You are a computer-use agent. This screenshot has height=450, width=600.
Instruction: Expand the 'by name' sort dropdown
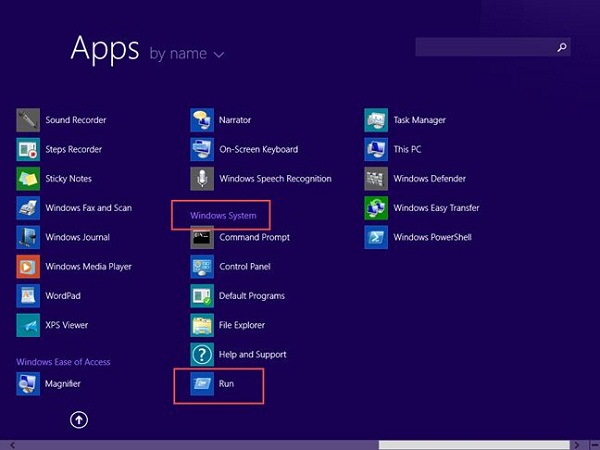point(187,54)
